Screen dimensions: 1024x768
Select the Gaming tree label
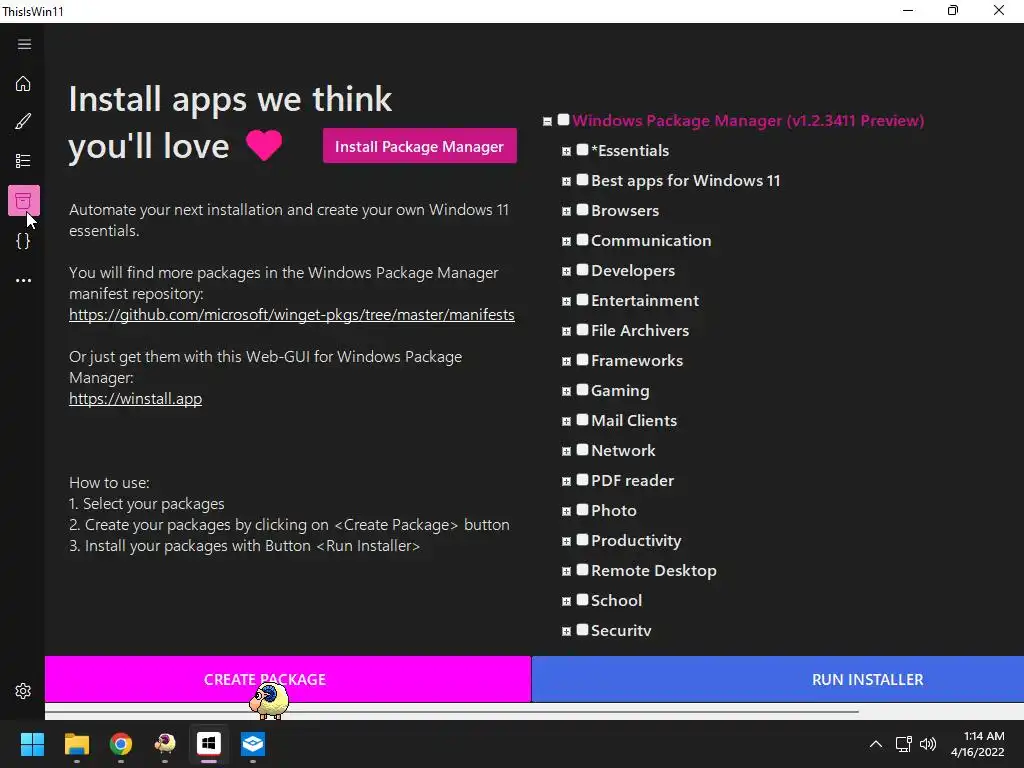(620, 391)
